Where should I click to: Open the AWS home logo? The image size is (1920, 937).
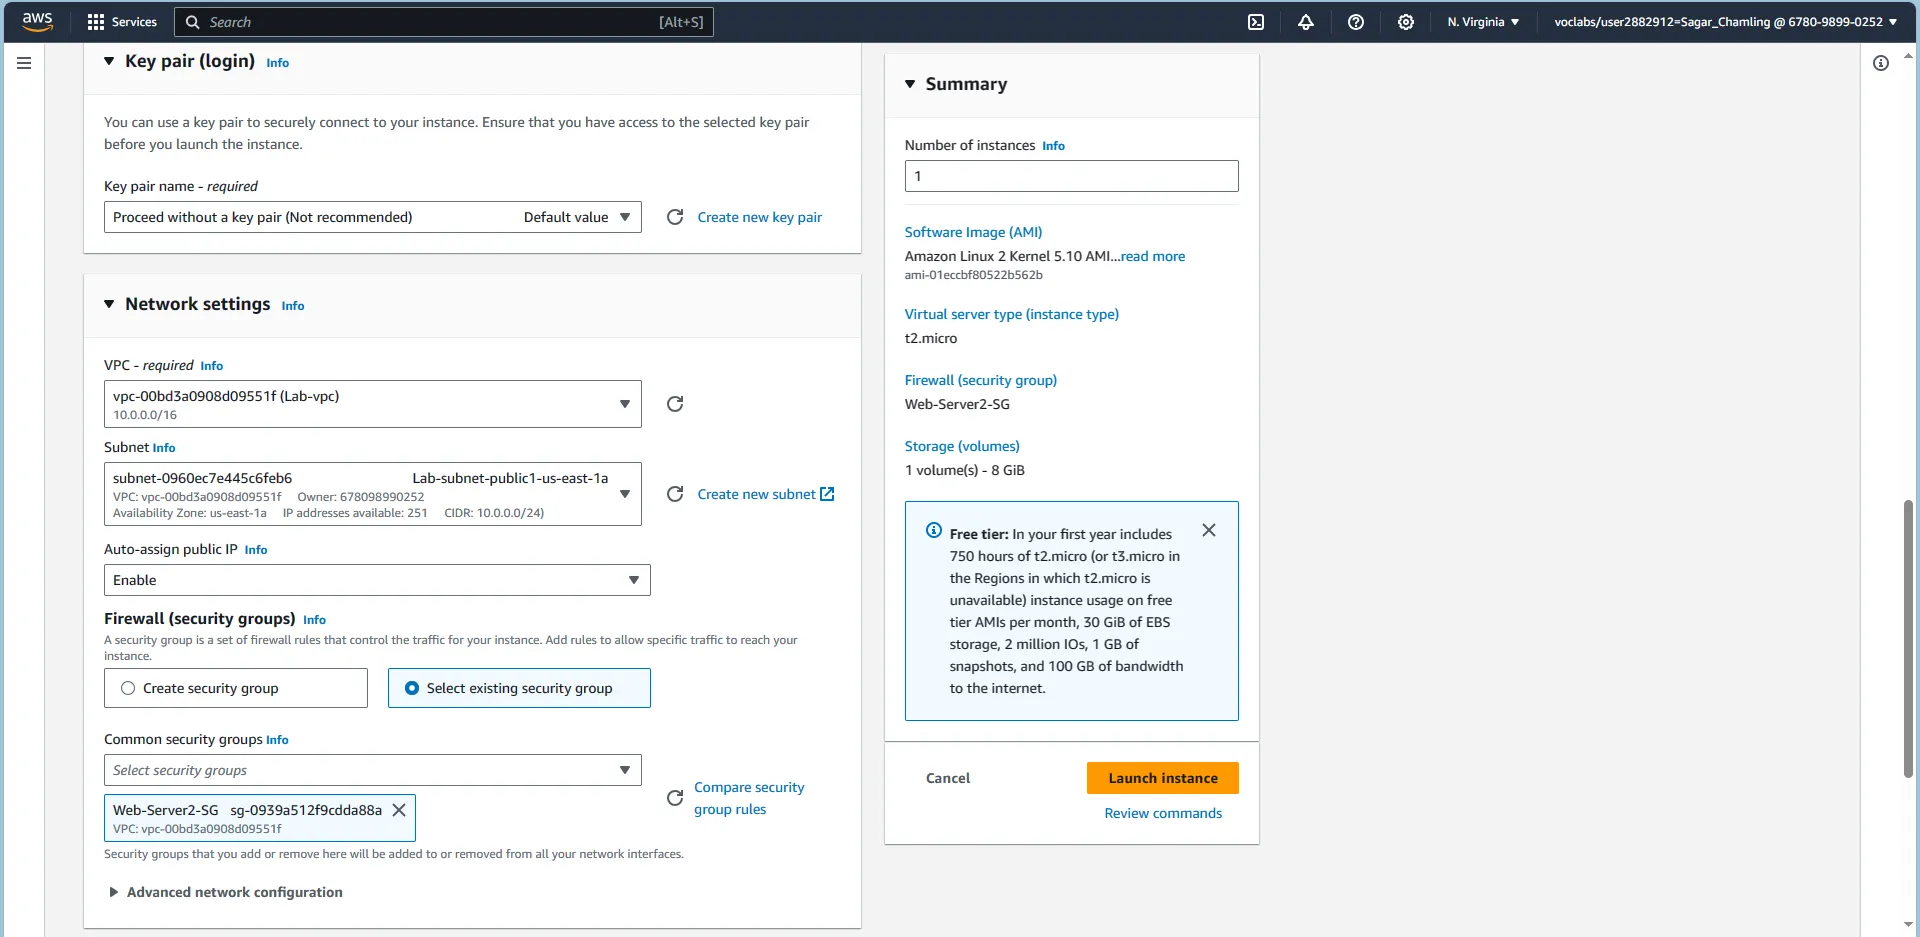tap(37, 22)
